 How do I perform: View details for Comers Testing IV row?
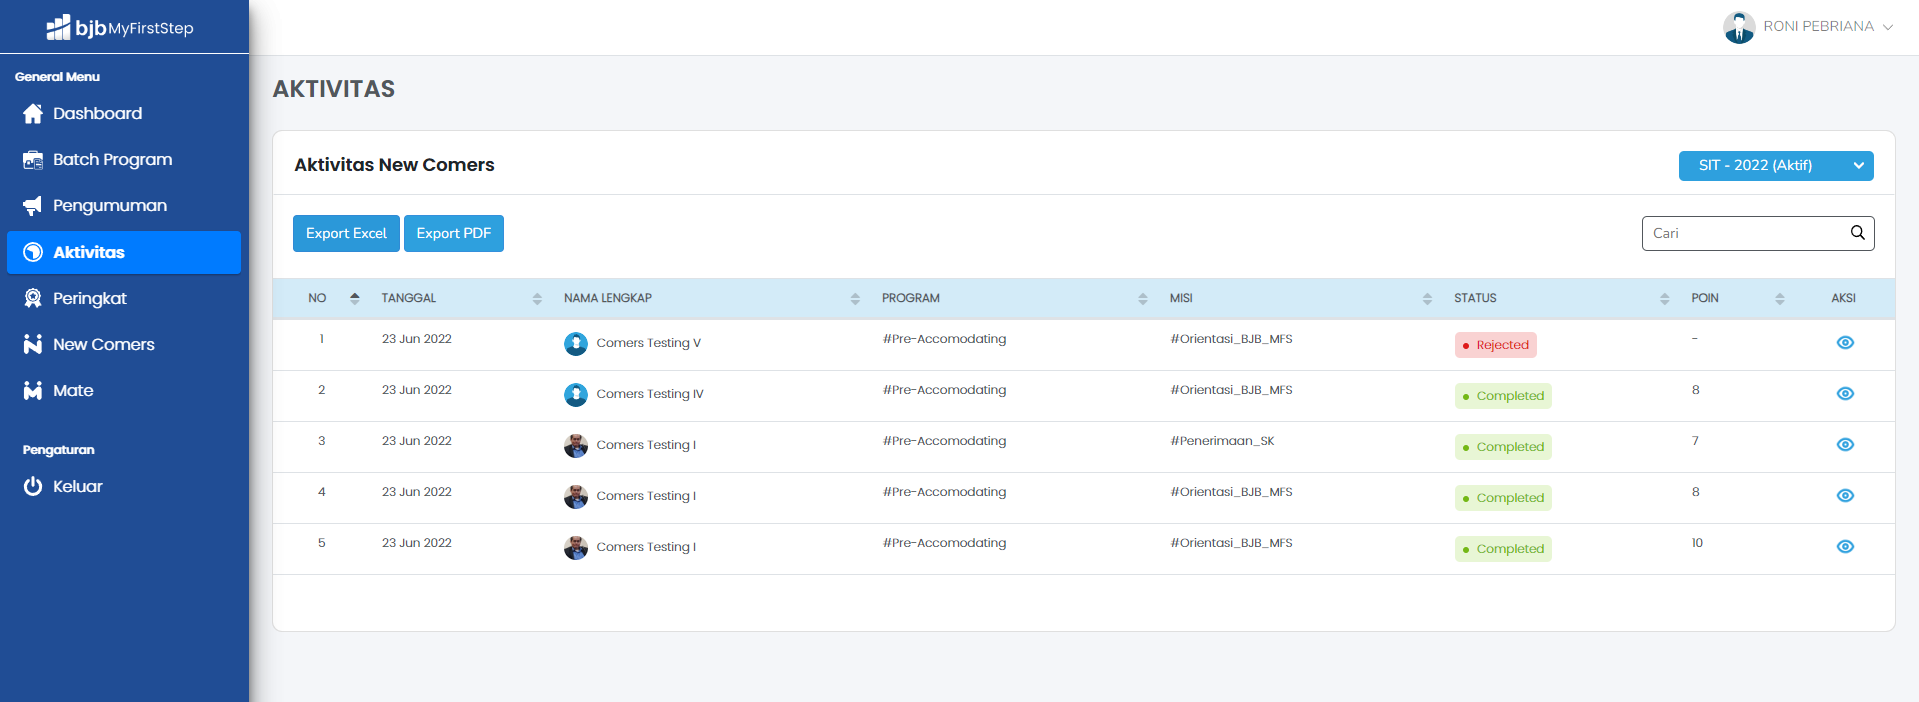tap(1845, 394)
